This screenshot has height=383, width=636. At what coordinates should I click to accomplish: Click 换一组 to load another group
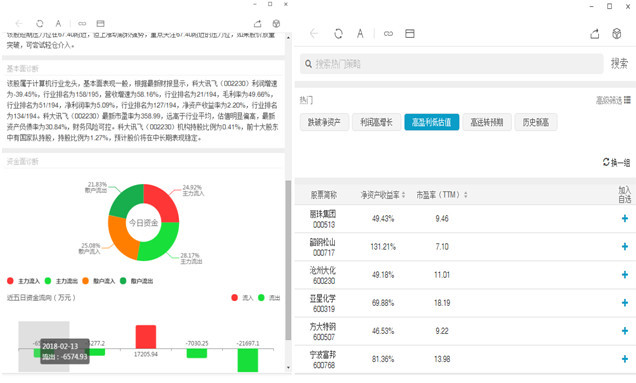(617, 162)
